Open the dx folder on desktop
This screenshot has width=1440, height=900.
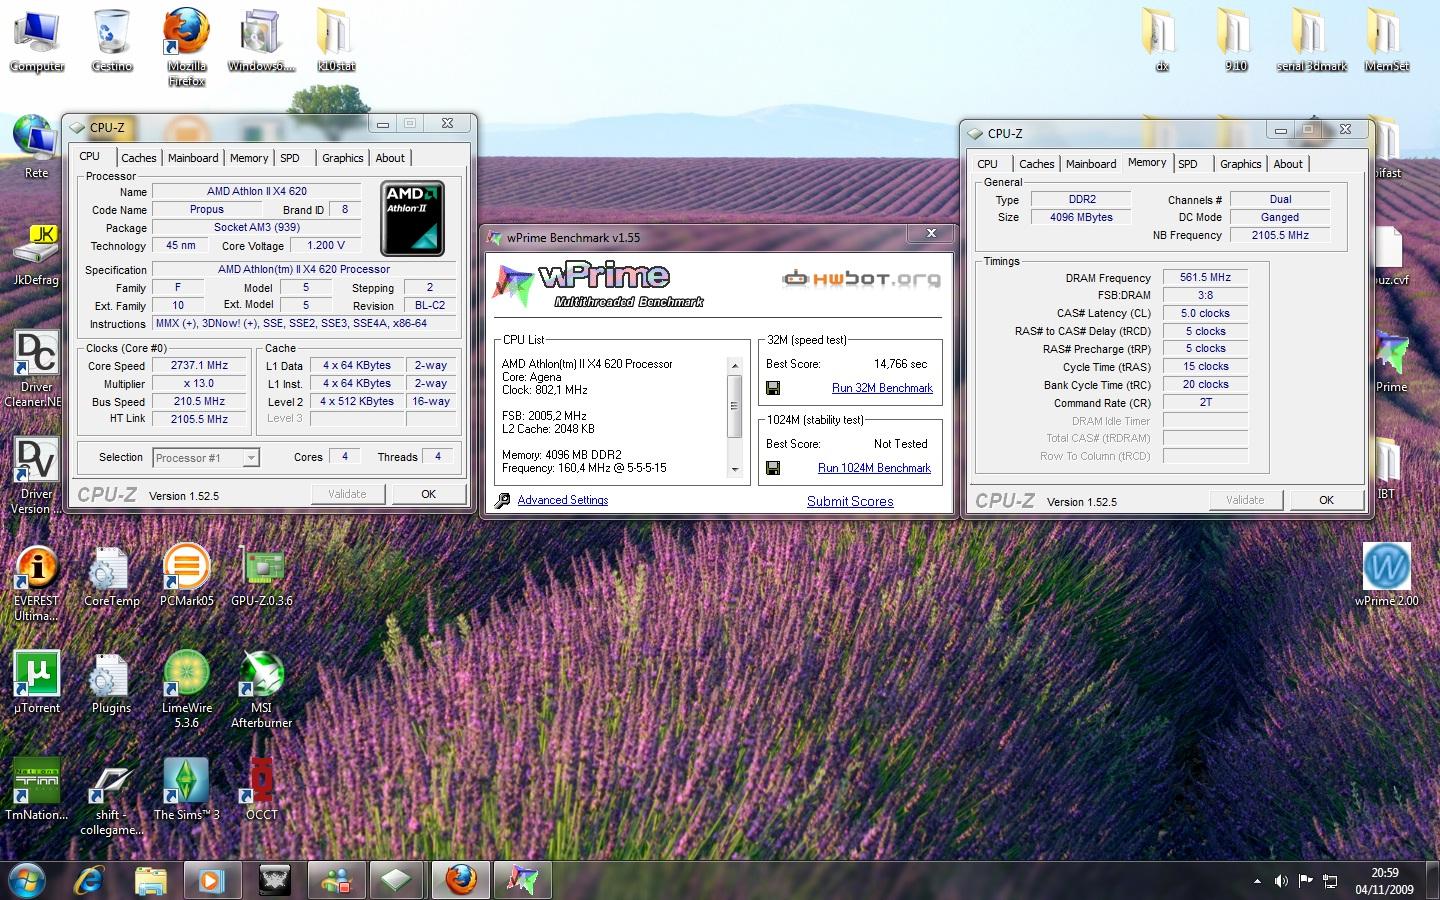(1162, 40)
